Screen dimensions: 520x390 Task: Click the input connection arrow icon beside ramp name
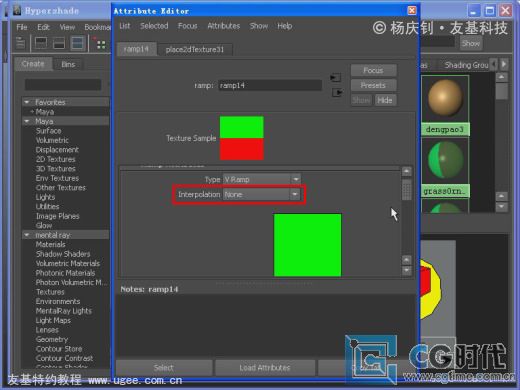pos(335,78)
